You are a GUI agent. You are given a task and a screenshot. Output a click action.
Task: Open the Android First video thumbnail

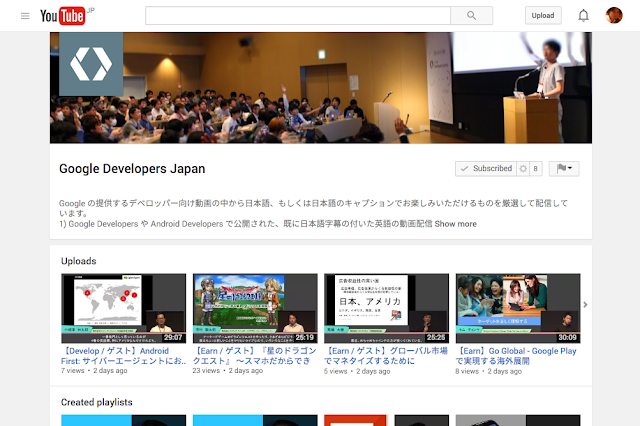124,308
